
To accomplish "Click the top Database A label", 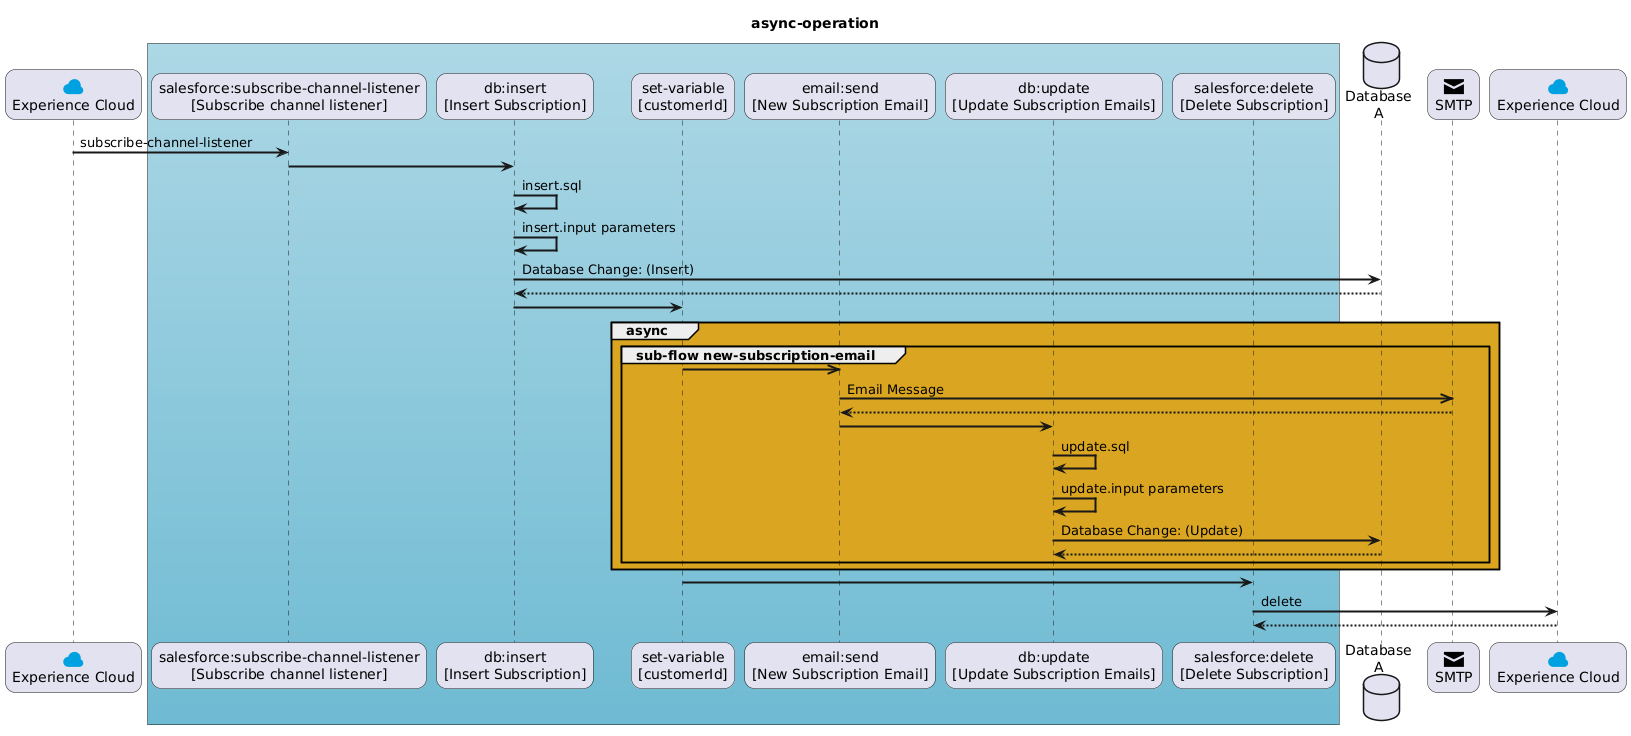I will pyautogui.click(x=1379, y=105).
